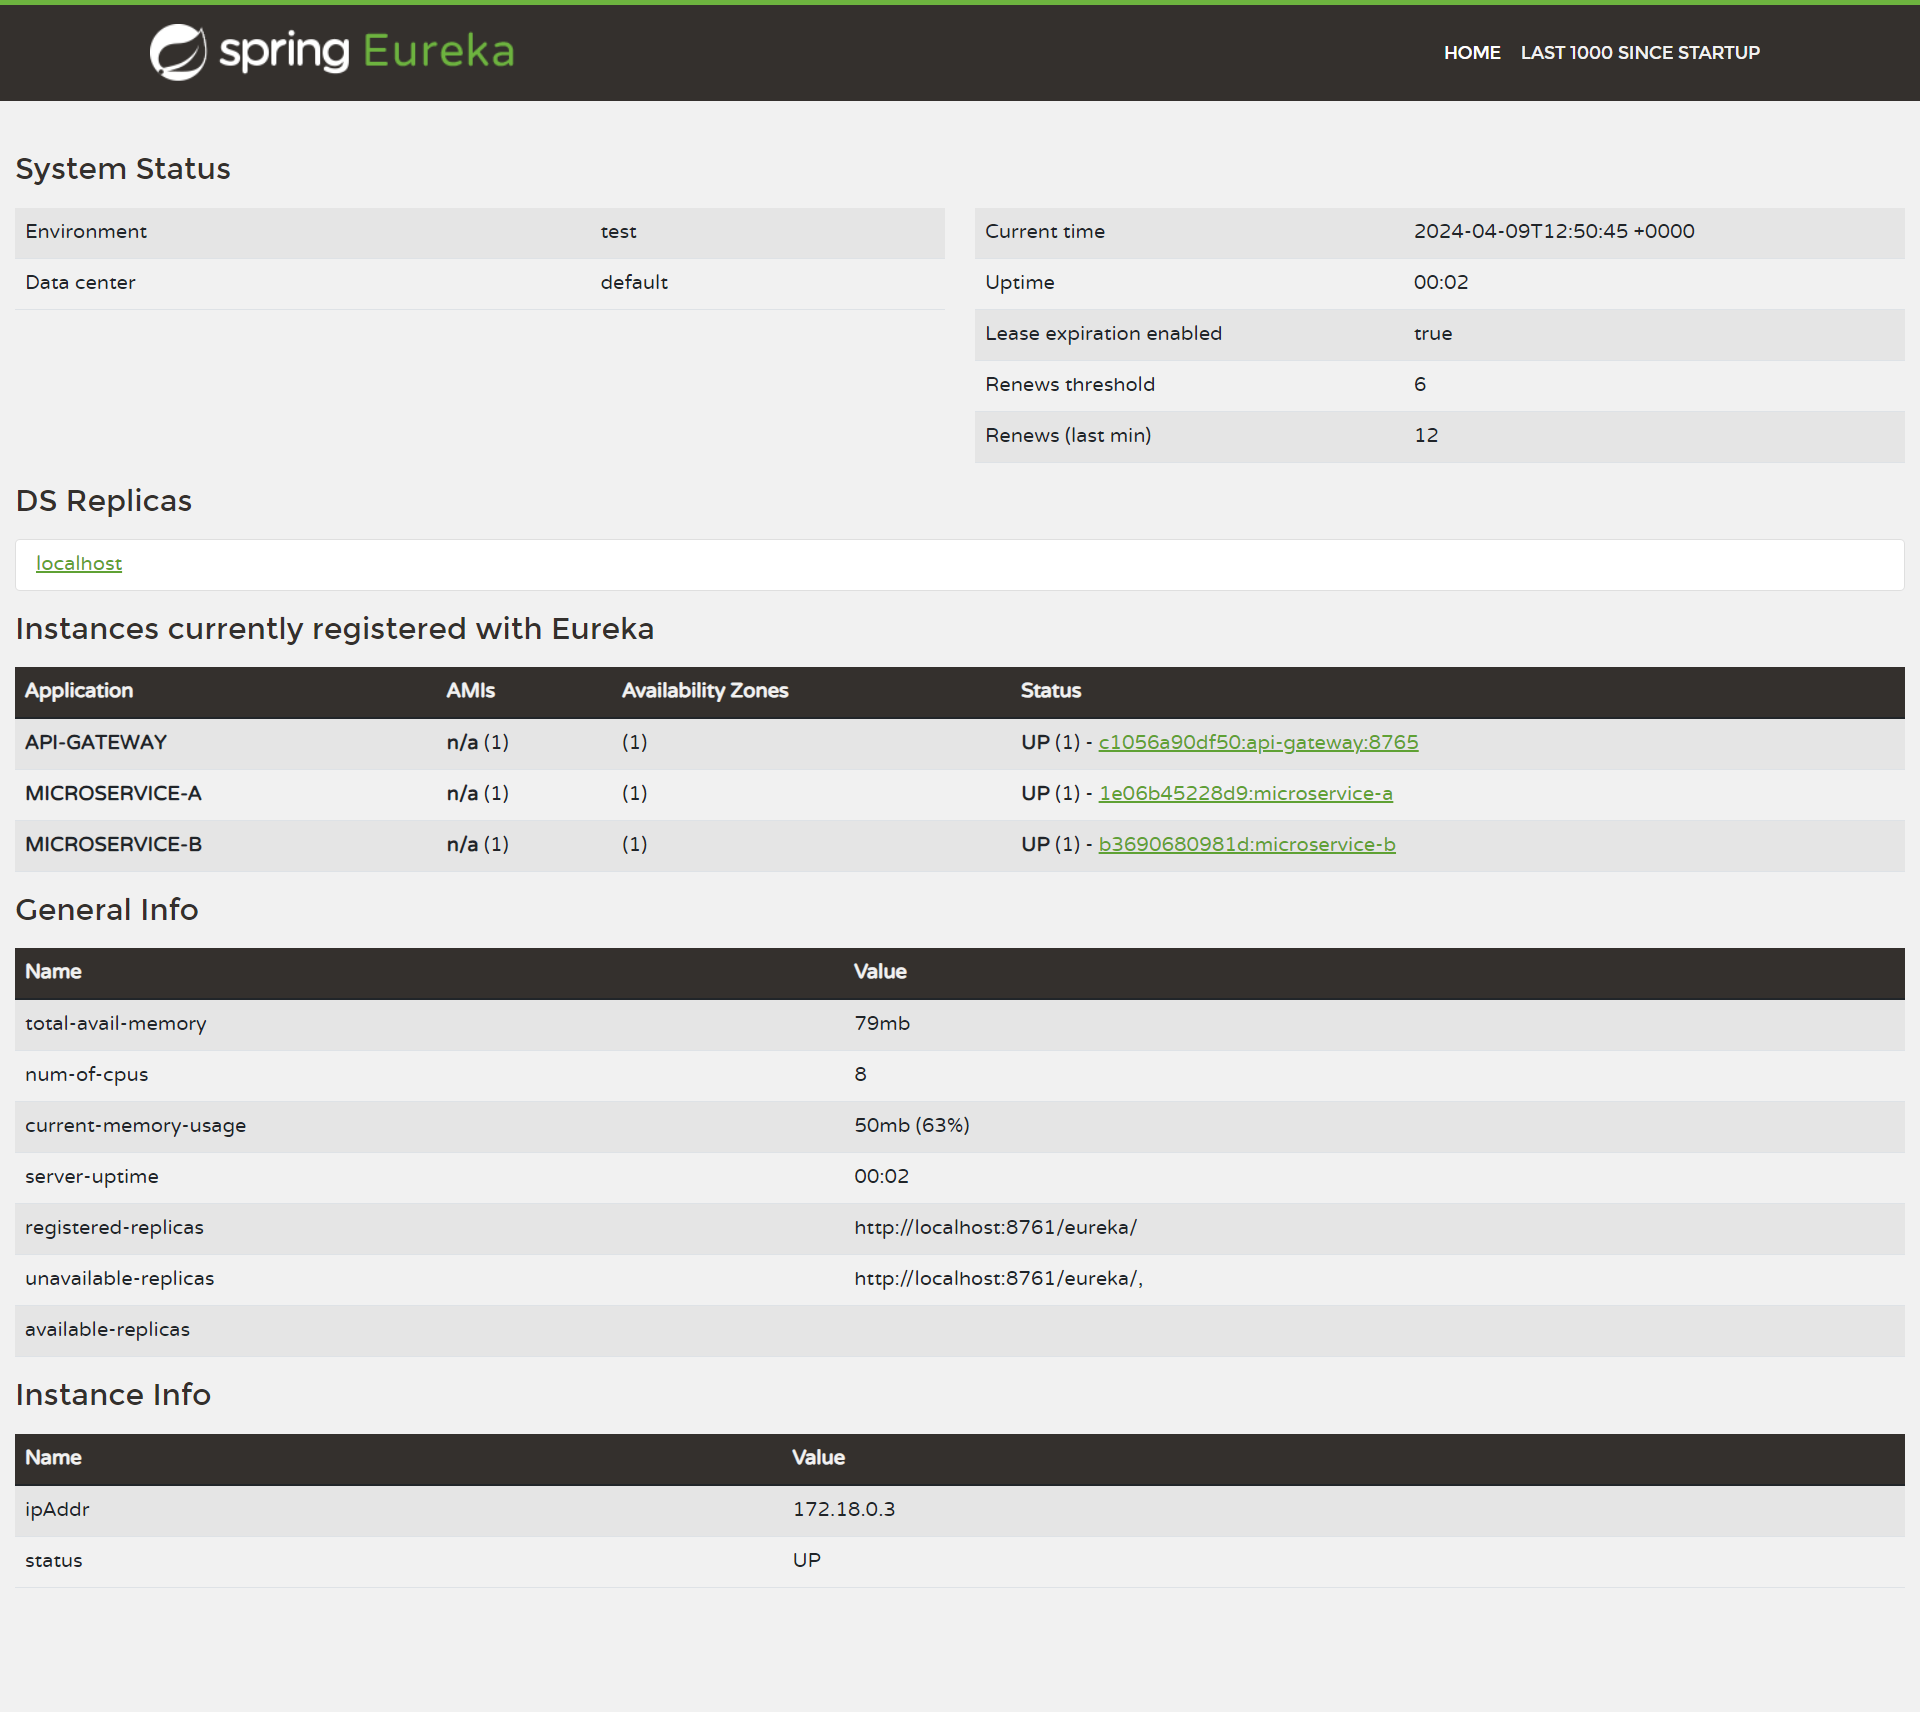The height and width of the screenshot is (1712, 1920).
Task: Open the 1e06b45228d9:microservice-a instance link
Action: pyautogui.click(x=1245, y=793)
